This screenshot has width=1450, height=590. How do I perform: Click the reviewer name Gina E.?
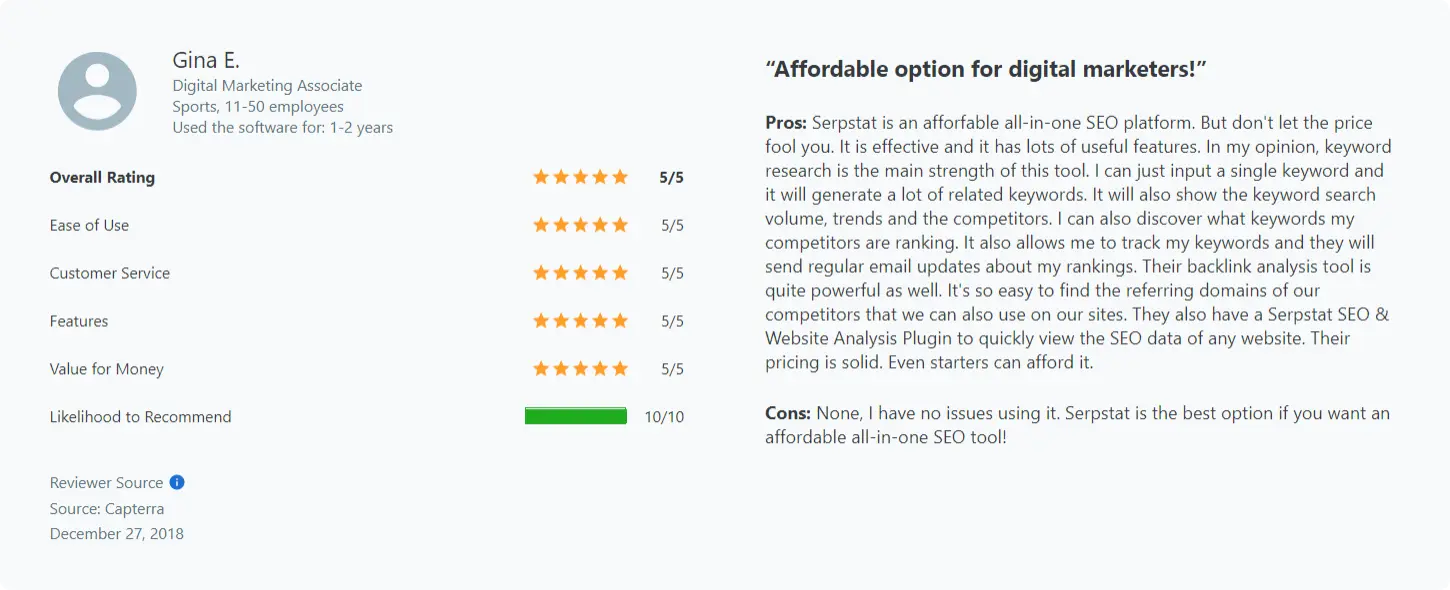206,61
